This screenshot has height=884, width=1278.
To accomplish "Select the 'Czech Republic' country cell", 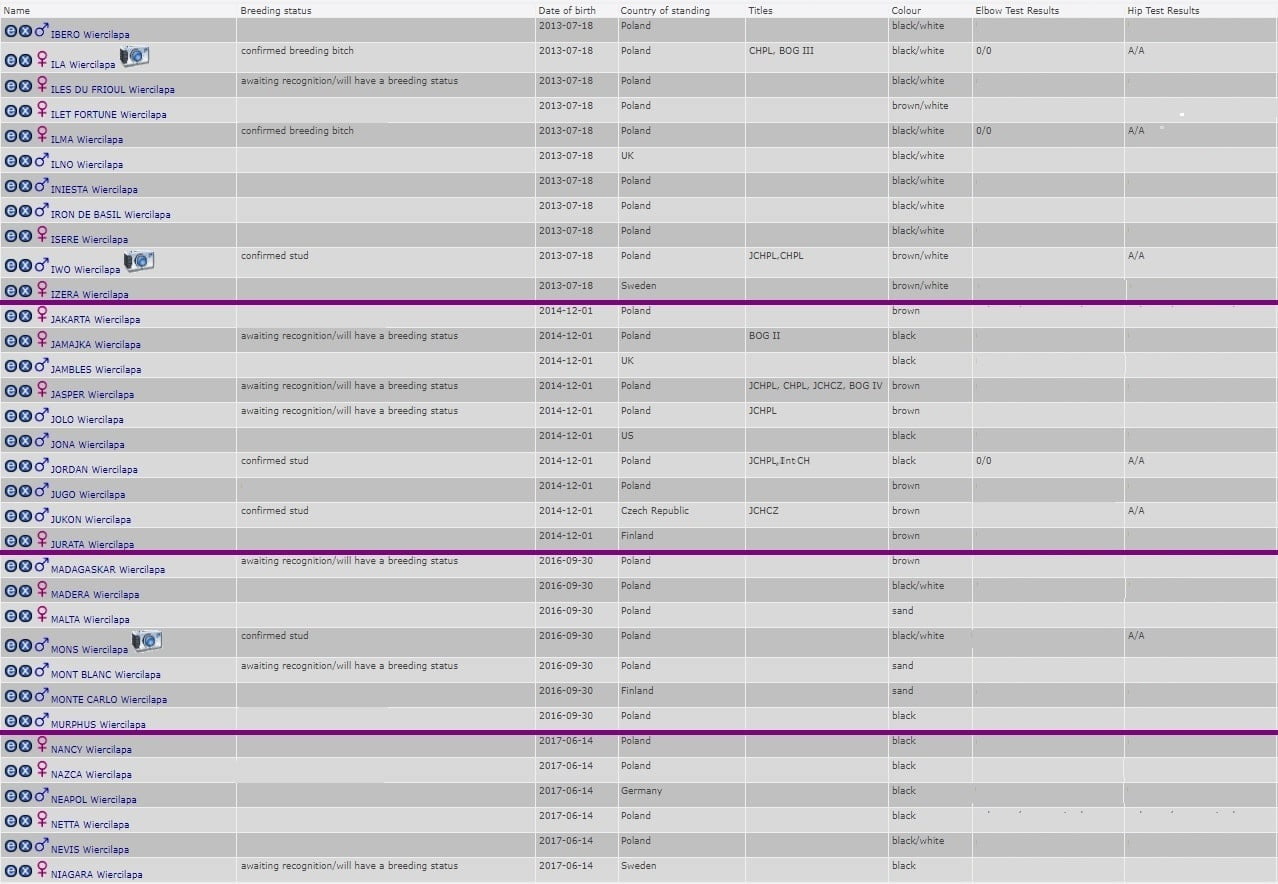I will 655,511.
